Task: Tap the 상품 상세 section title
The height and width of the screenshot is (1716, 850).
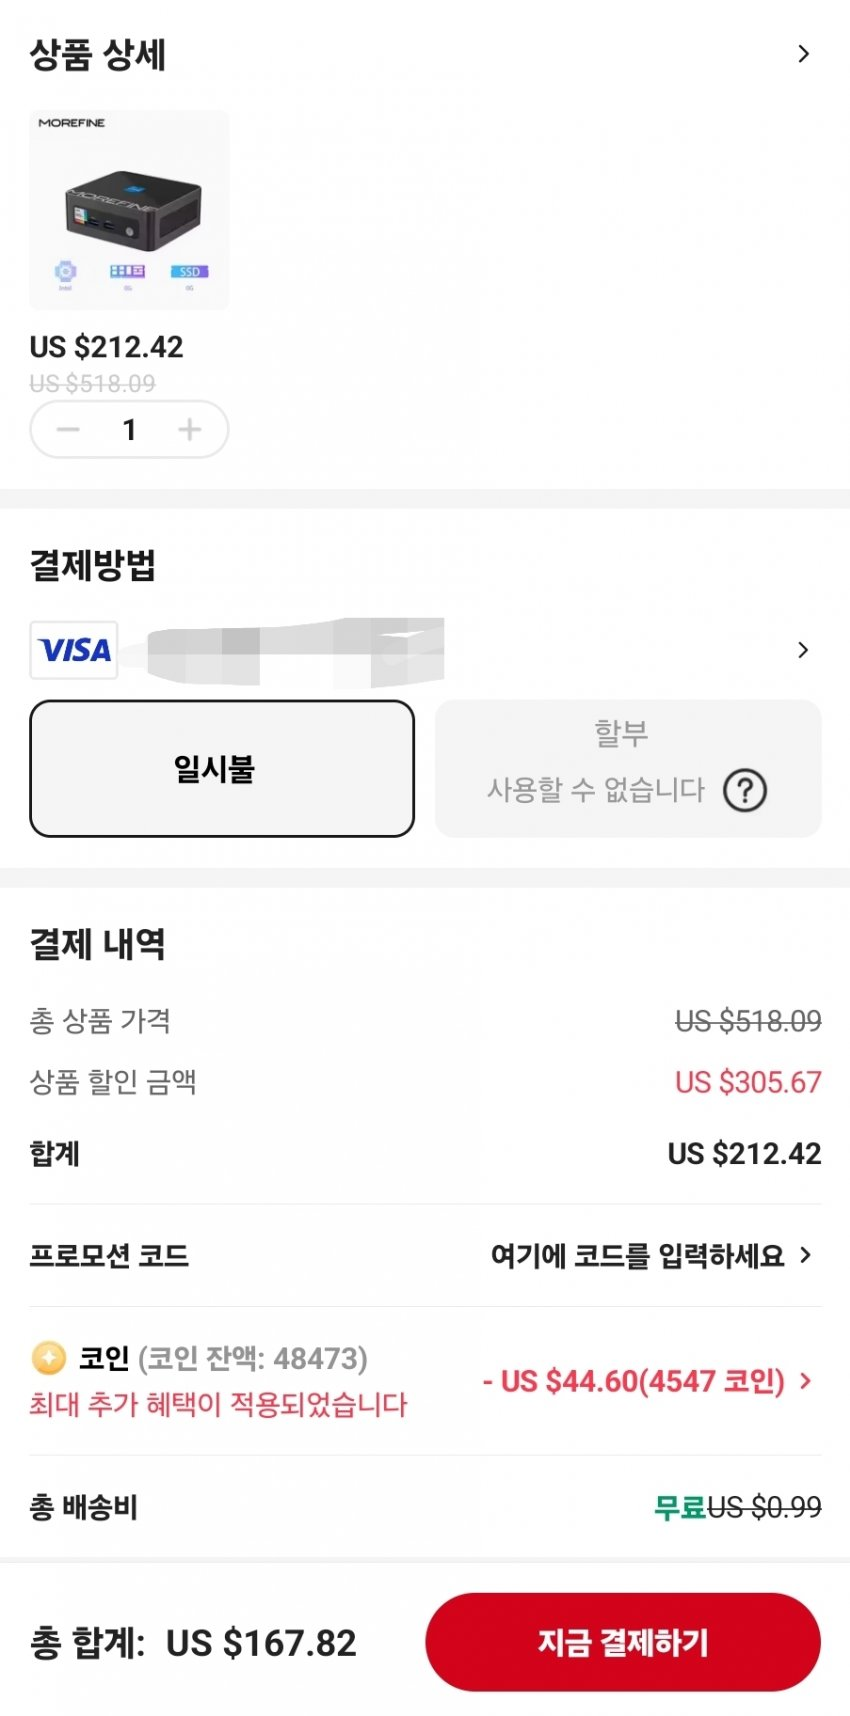Action: click(98, 55)
